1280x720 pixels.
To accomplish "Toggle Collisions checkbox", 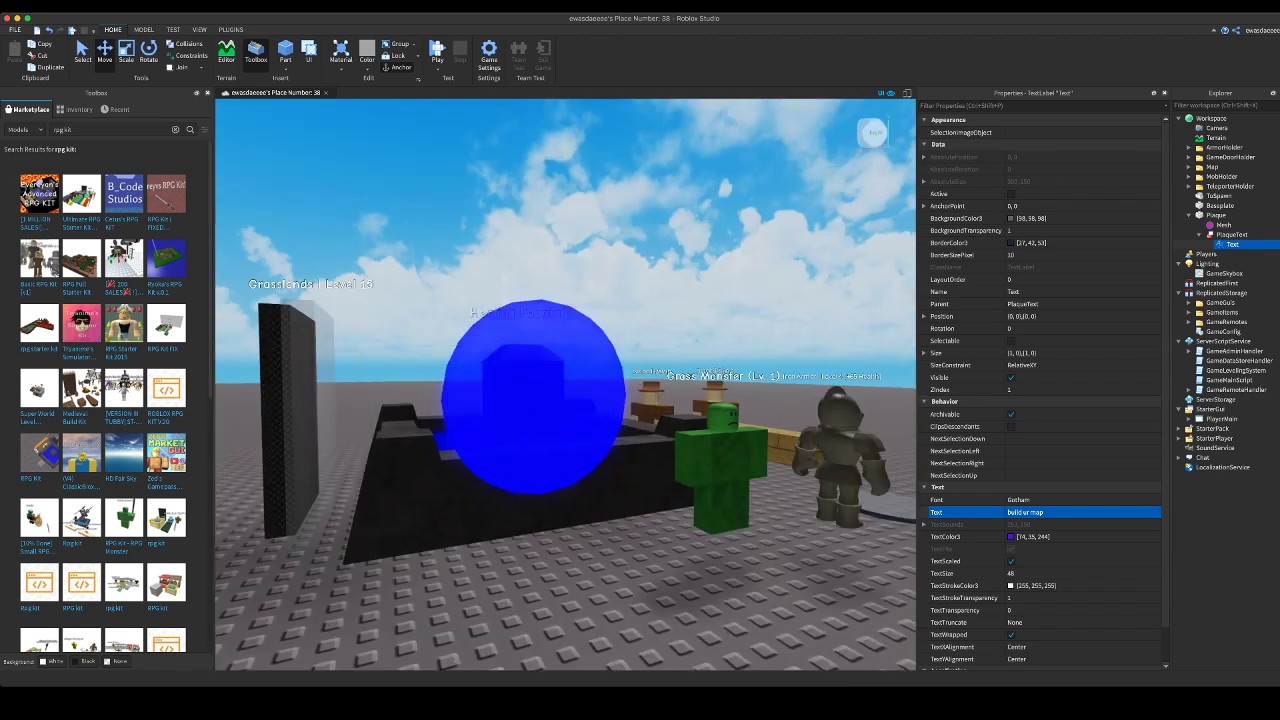I will (x=184, y=44).
